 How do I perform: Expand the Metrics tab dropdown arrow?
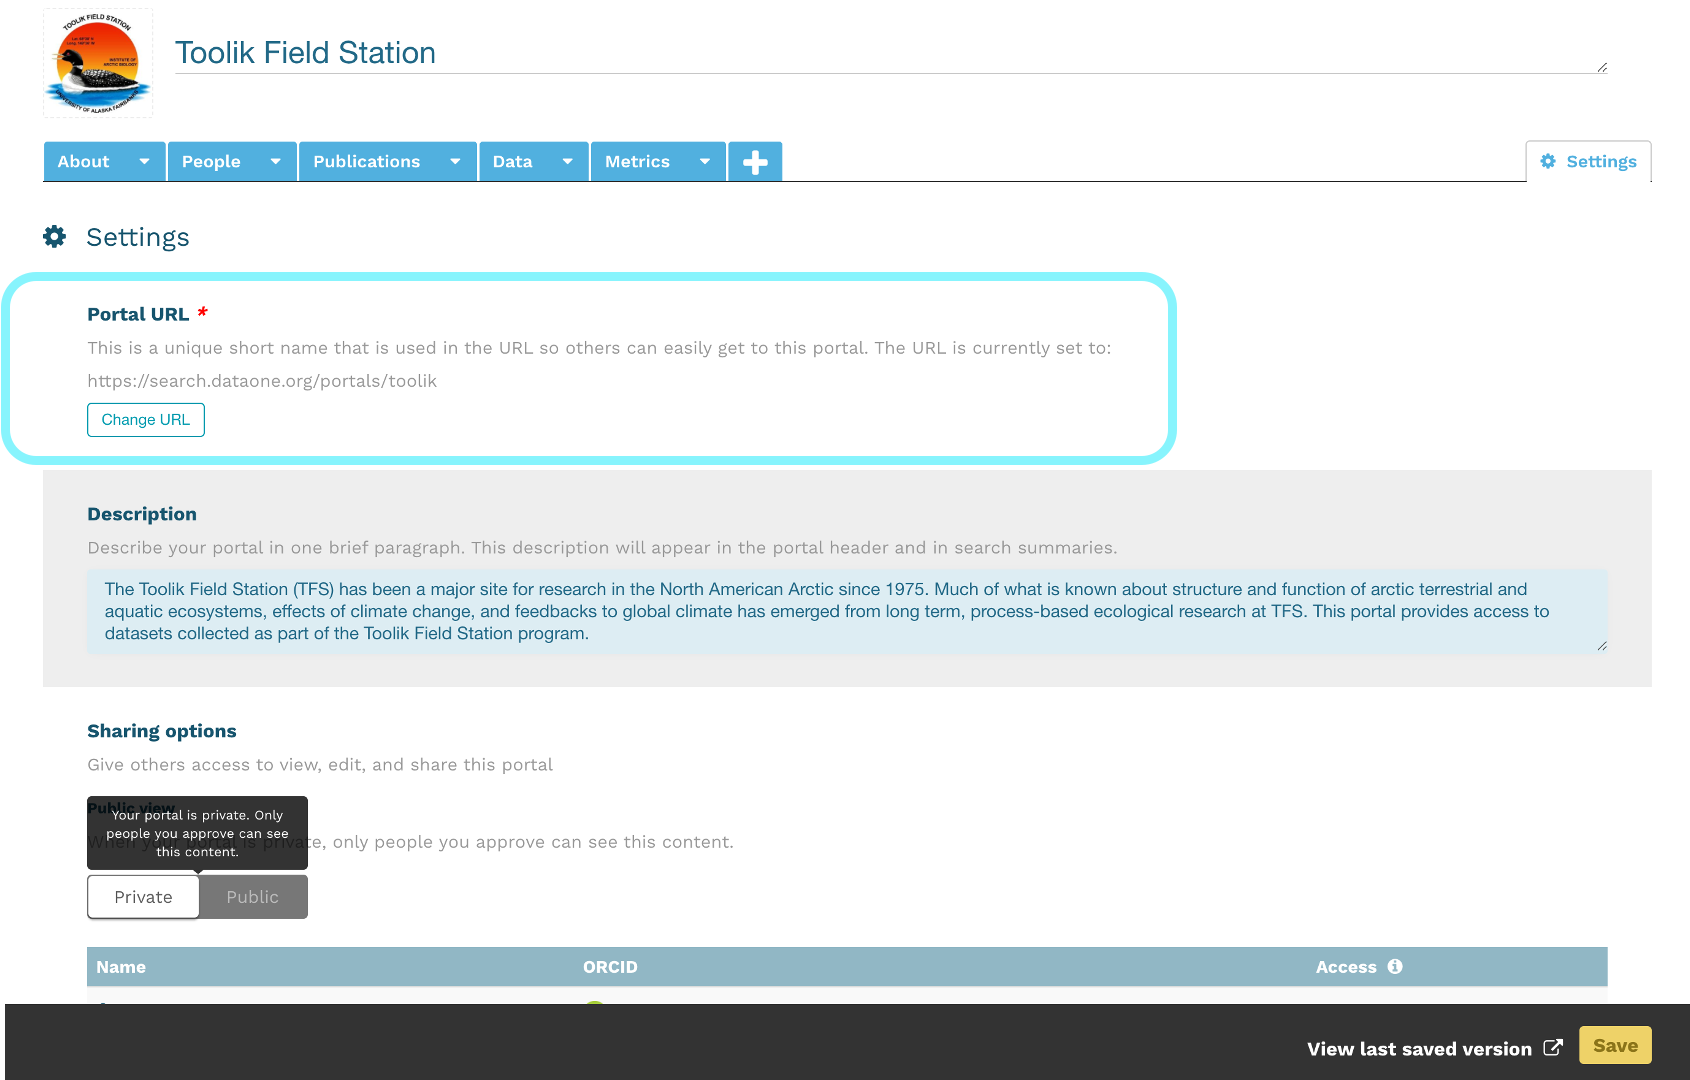click(x=705, y=161)
